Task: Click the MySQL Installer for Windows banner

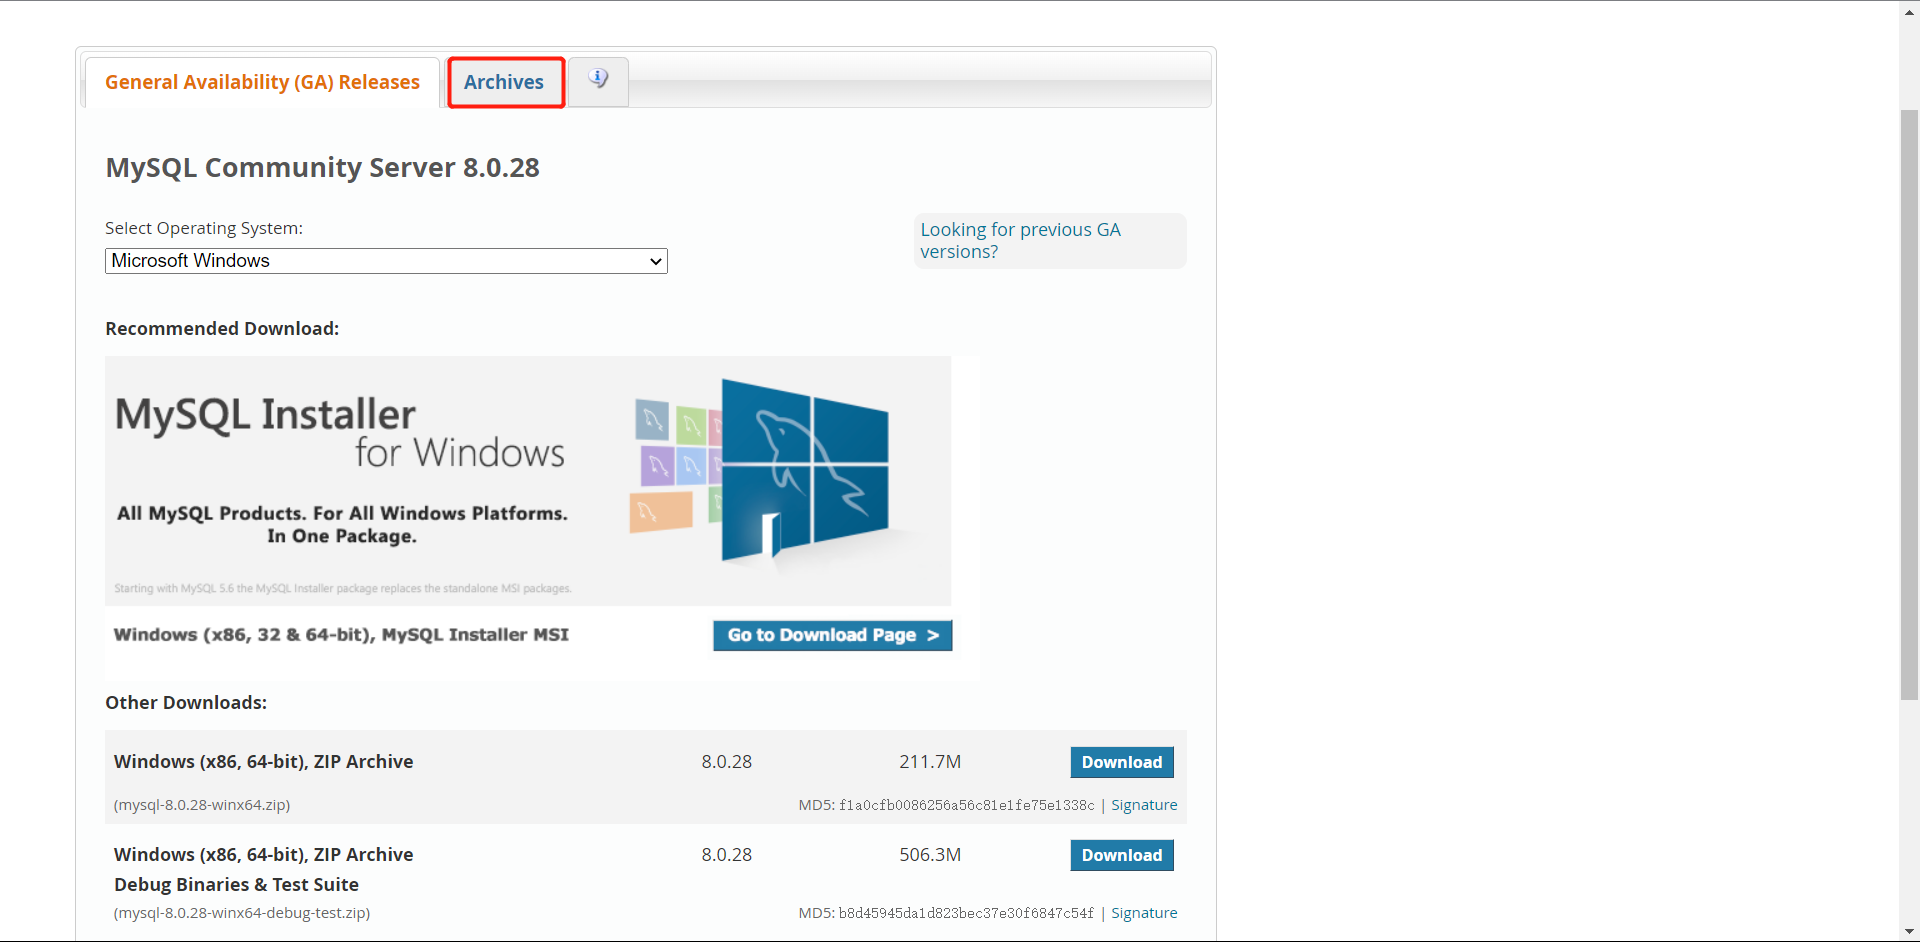Action: pyautogui.click(x=528, y=480)
